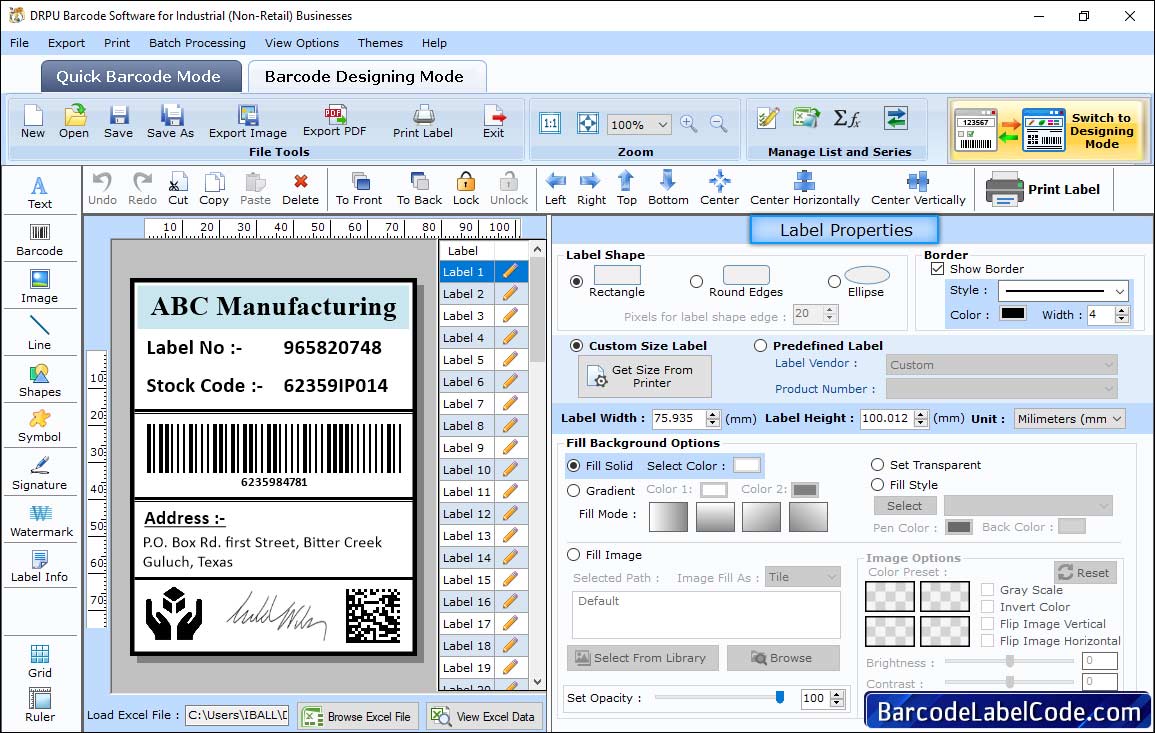Open Batch Processing menu
This screenshot has width=1155, height=733.
pos(197,43)
